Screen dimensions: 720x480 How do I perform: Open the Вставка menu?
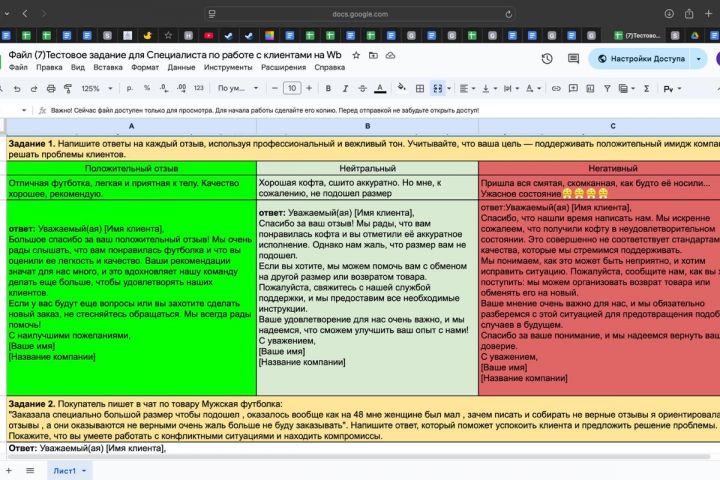click(x=108, y=68)
